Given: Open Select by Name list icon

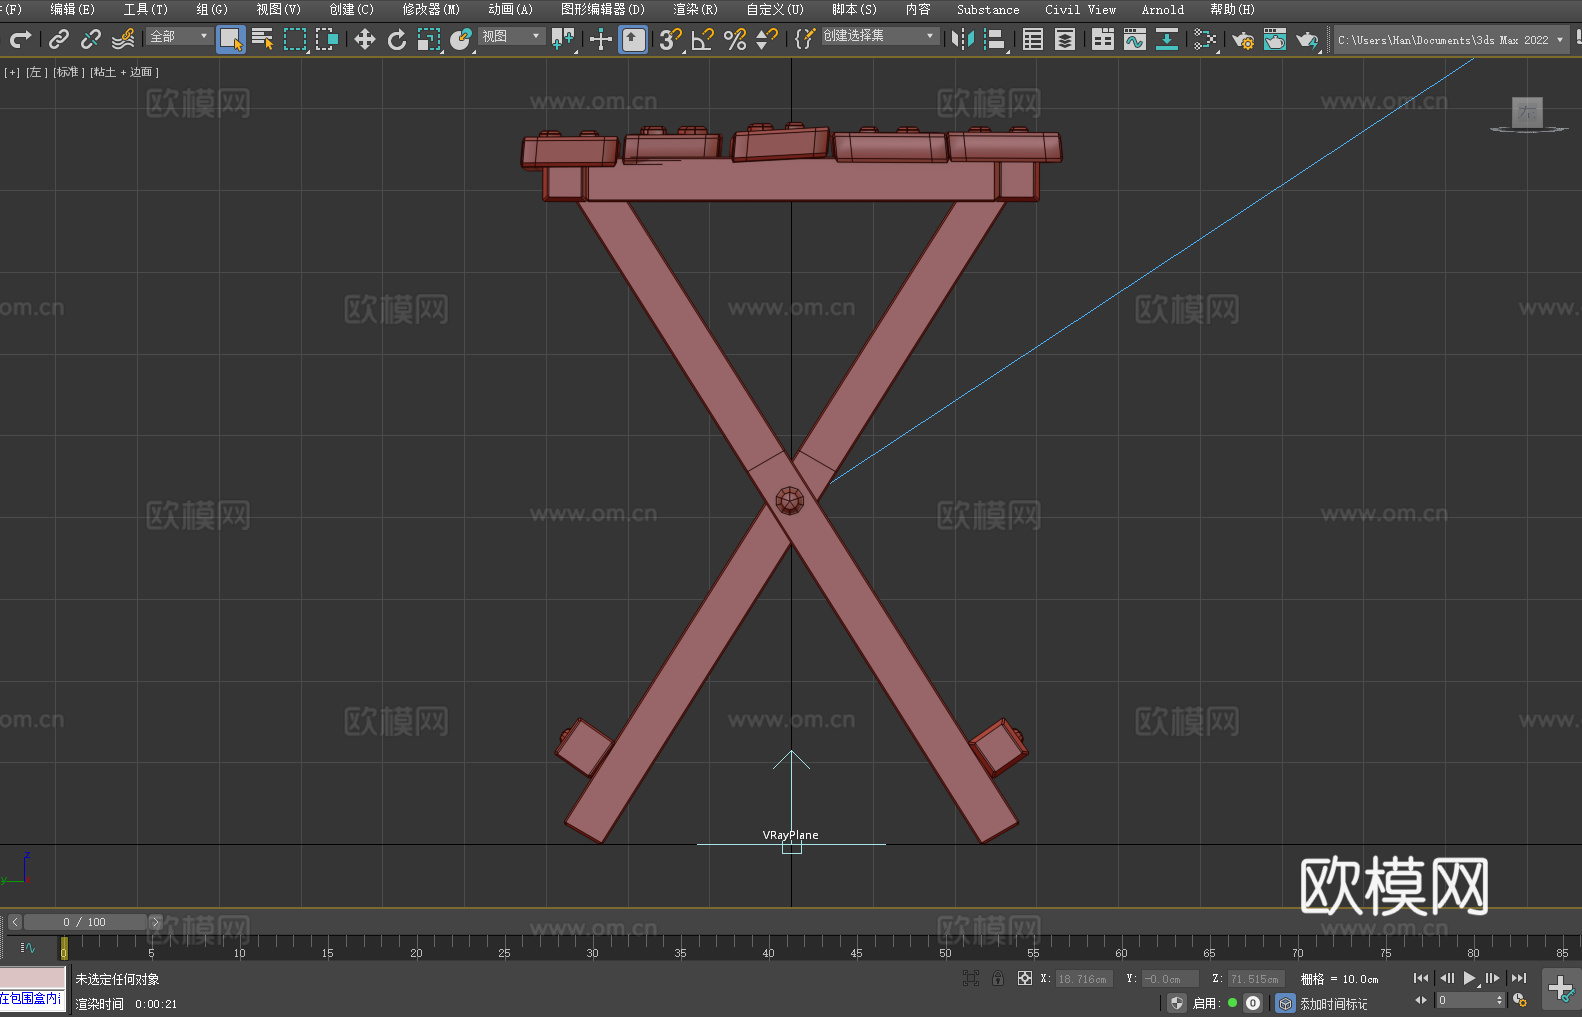Looking at the screenshot, I should point(263,39).
